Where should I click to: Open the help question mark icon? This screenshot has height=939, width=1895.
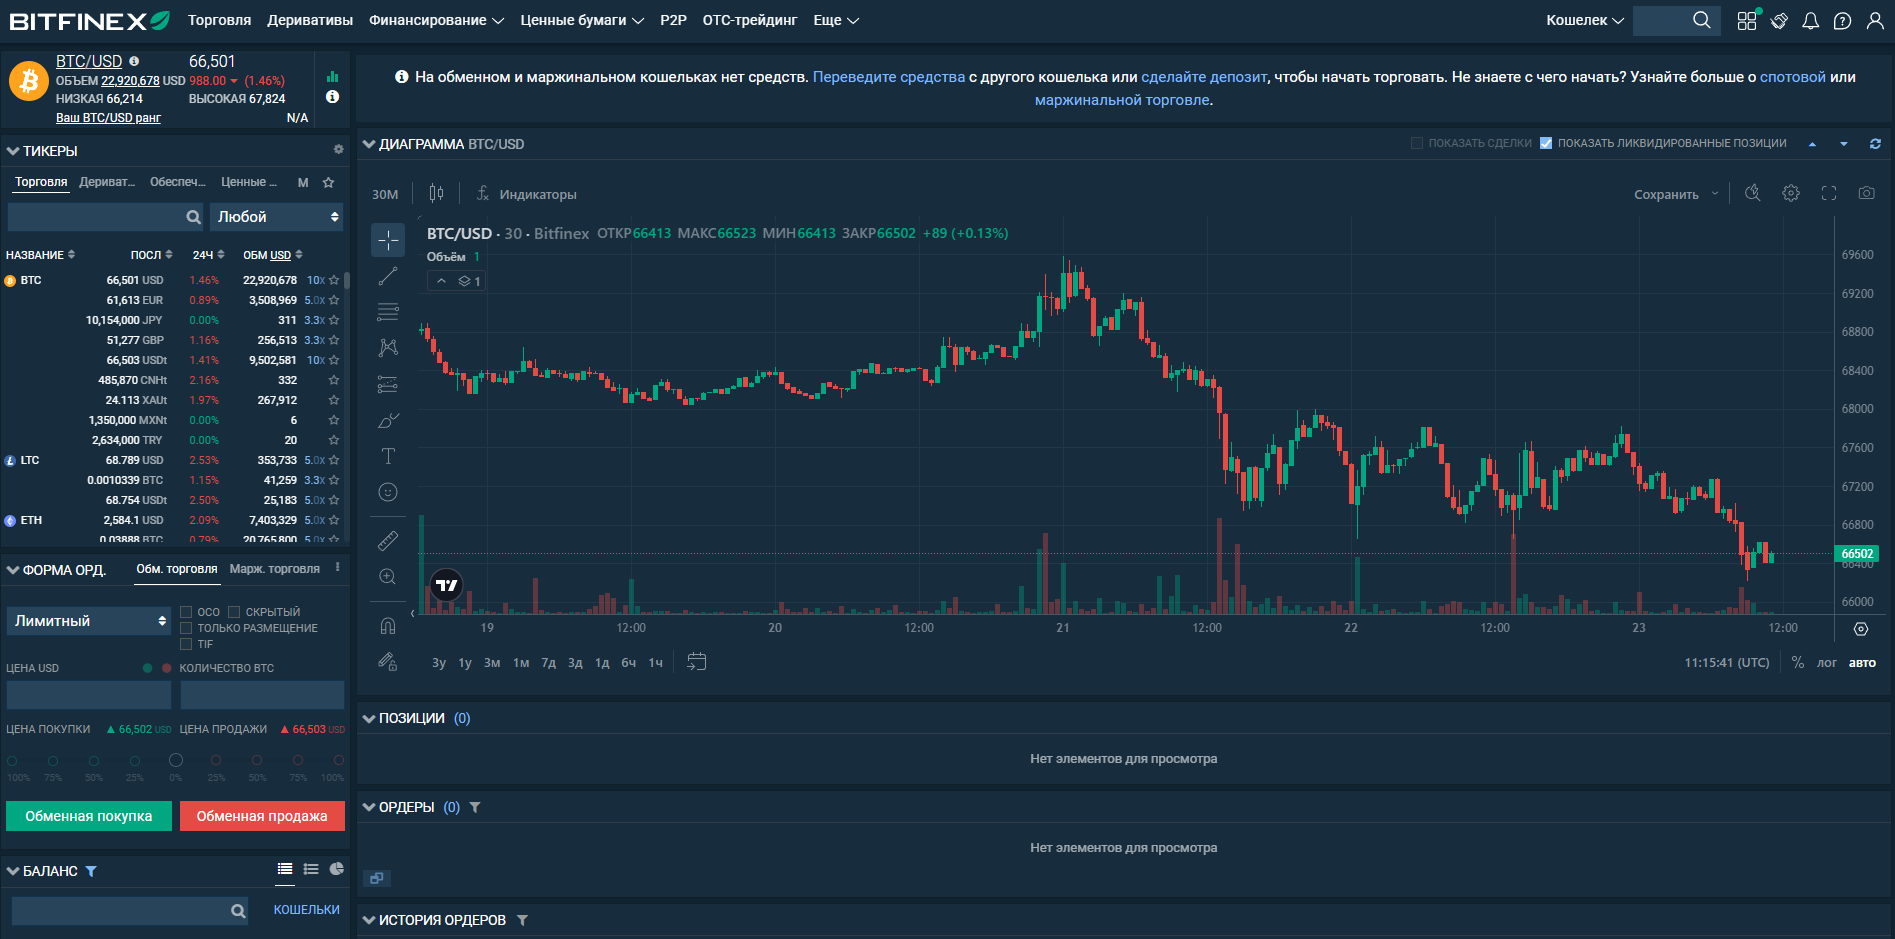(x=1842, y=21)
